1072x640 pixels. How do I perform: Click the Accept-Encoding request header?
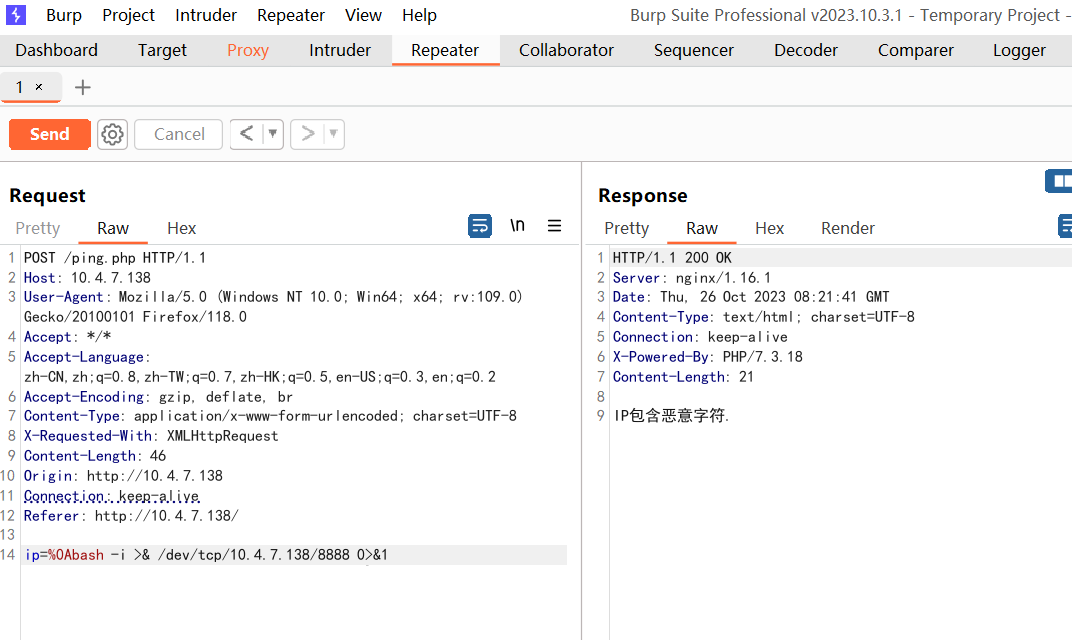point(158,397)
